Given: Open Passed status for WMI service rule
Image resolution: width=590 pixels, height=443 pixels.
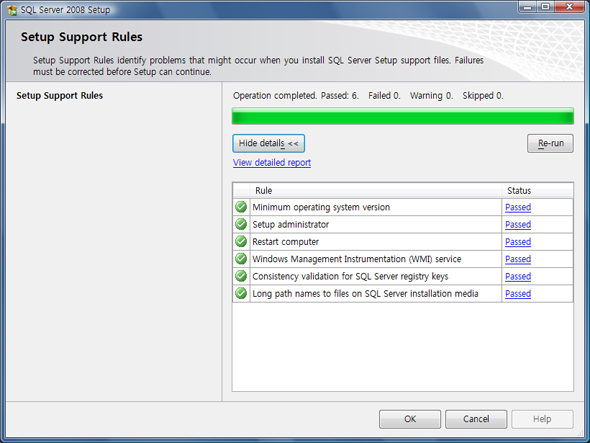Looking at the screenshot, I should click(x=518, y=259).
